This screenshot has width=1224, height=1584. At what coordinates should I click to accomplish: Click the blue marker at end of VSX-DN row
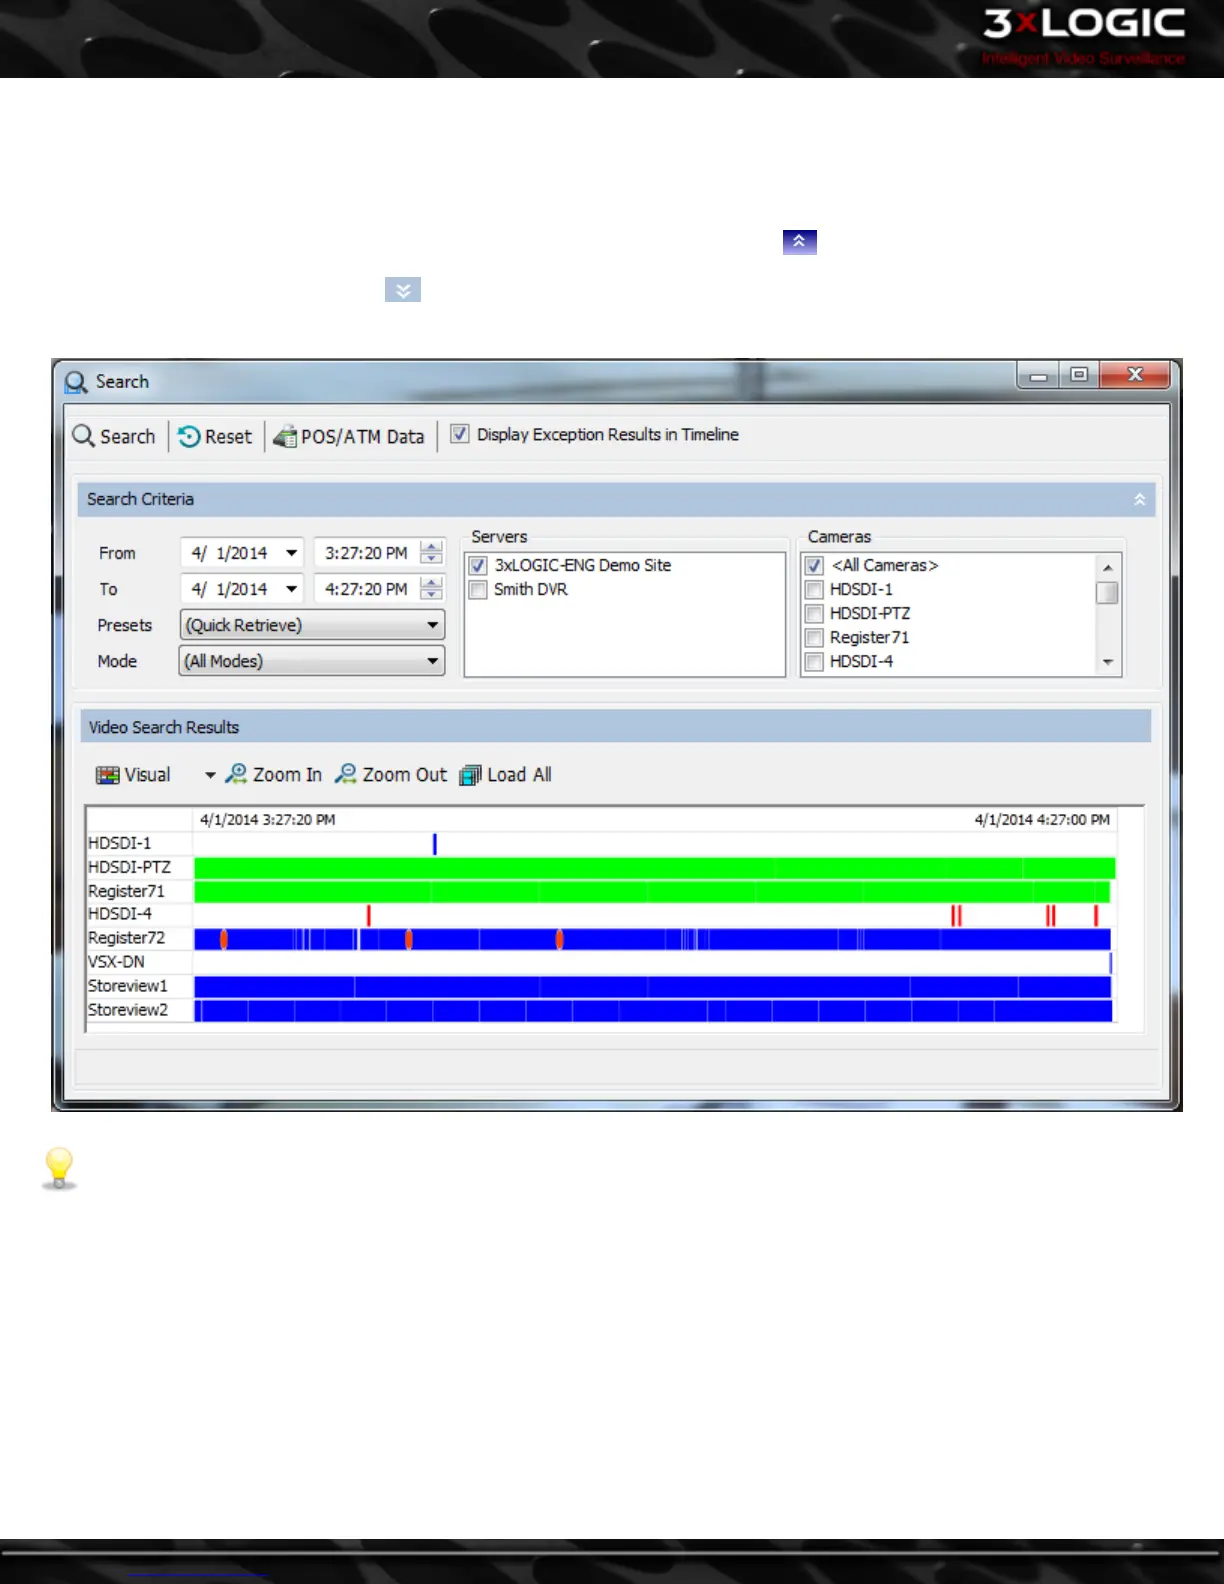(x=1110, y=963)
